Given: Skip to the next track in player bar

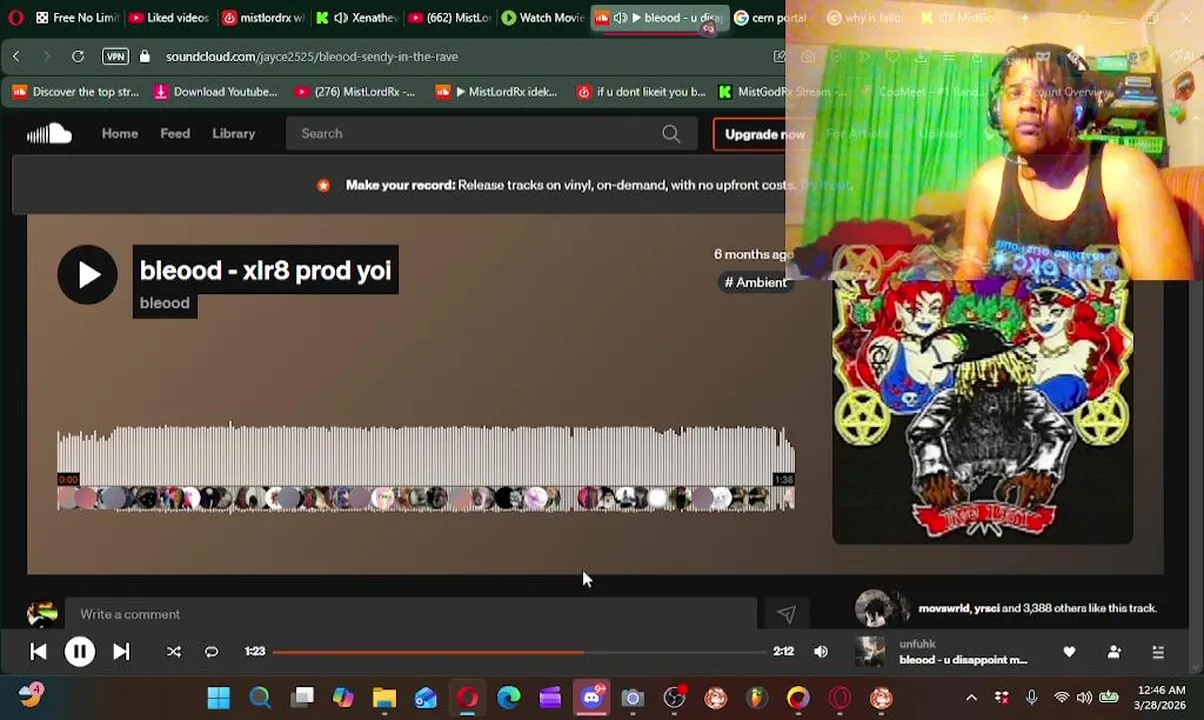Looking at the screenshot, I should point(121,652).
